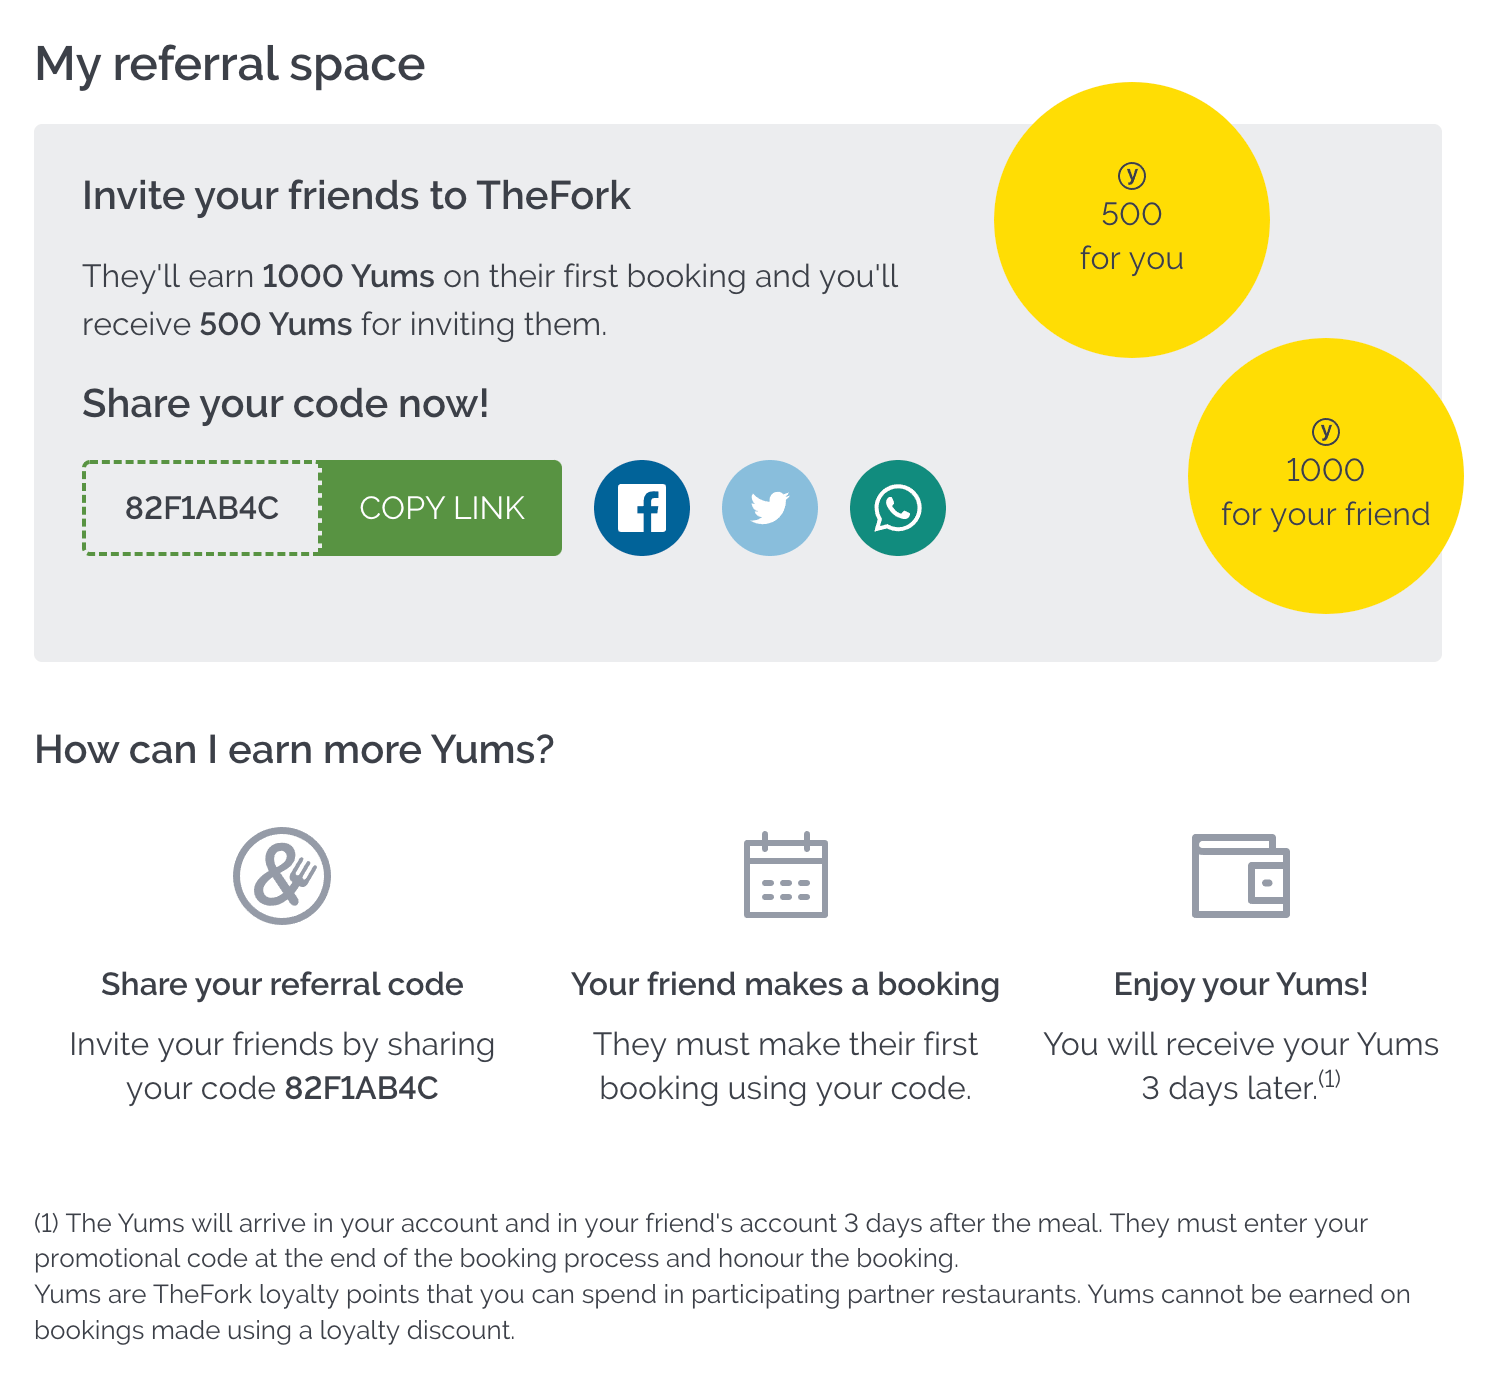Click the Yums symbol above 500
Viewport: 1498px width, 1376px height.
click(x=1132, y=176)
